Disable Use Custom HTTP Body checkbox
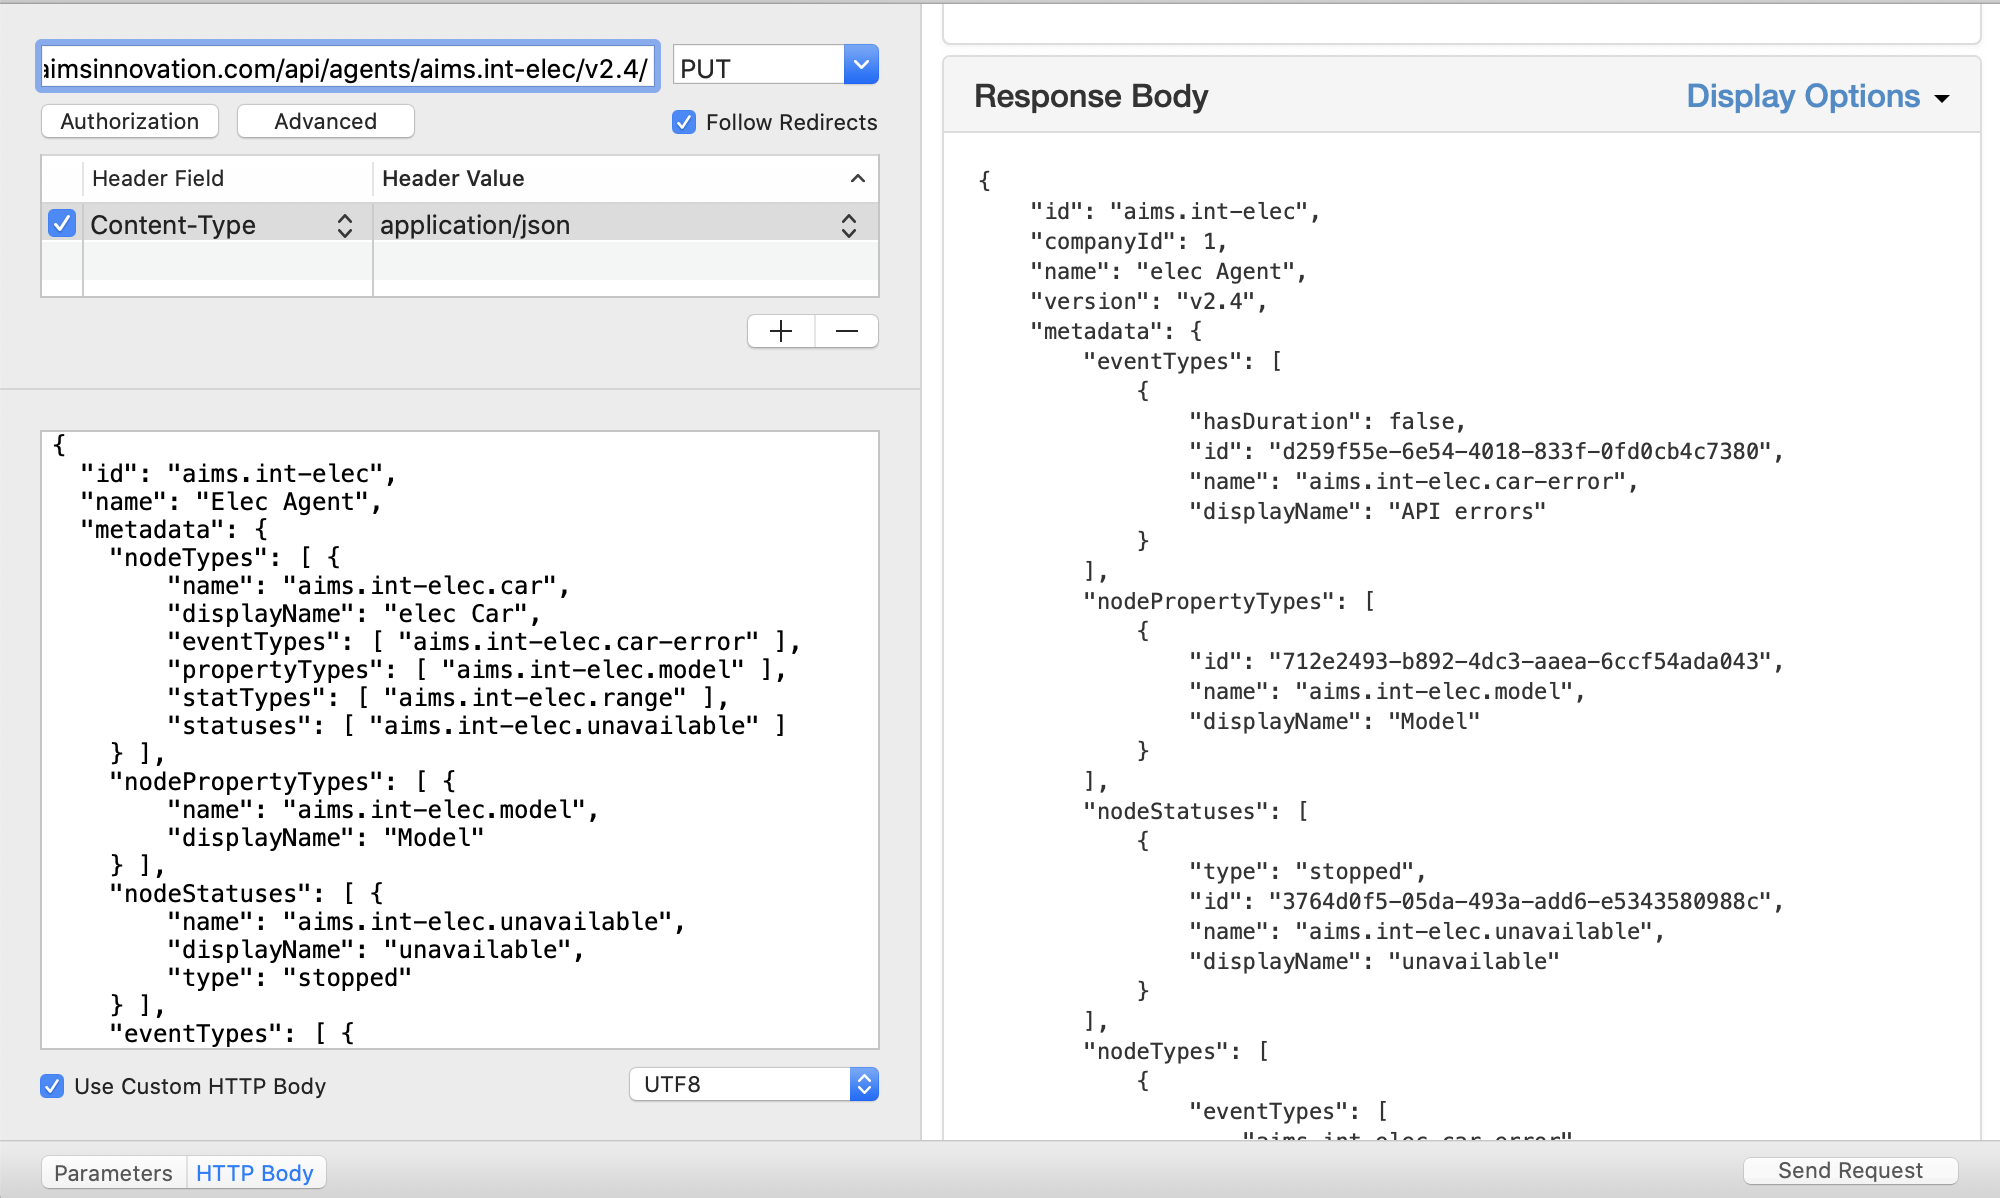Image resolution: width=2000 pixels, height=1198 pixels. pos(52,1086)
